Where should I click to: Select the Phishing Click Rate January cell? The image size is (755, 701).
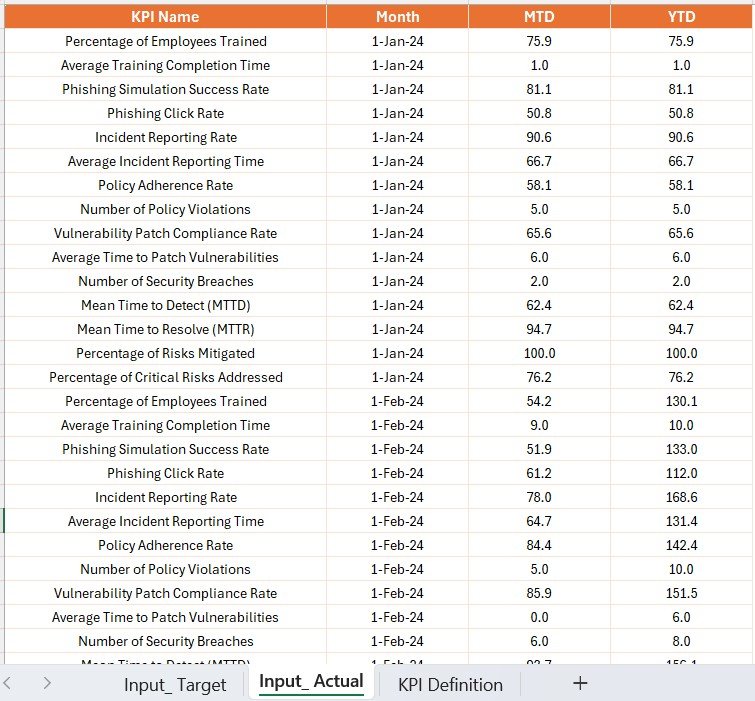coord(165,113)
